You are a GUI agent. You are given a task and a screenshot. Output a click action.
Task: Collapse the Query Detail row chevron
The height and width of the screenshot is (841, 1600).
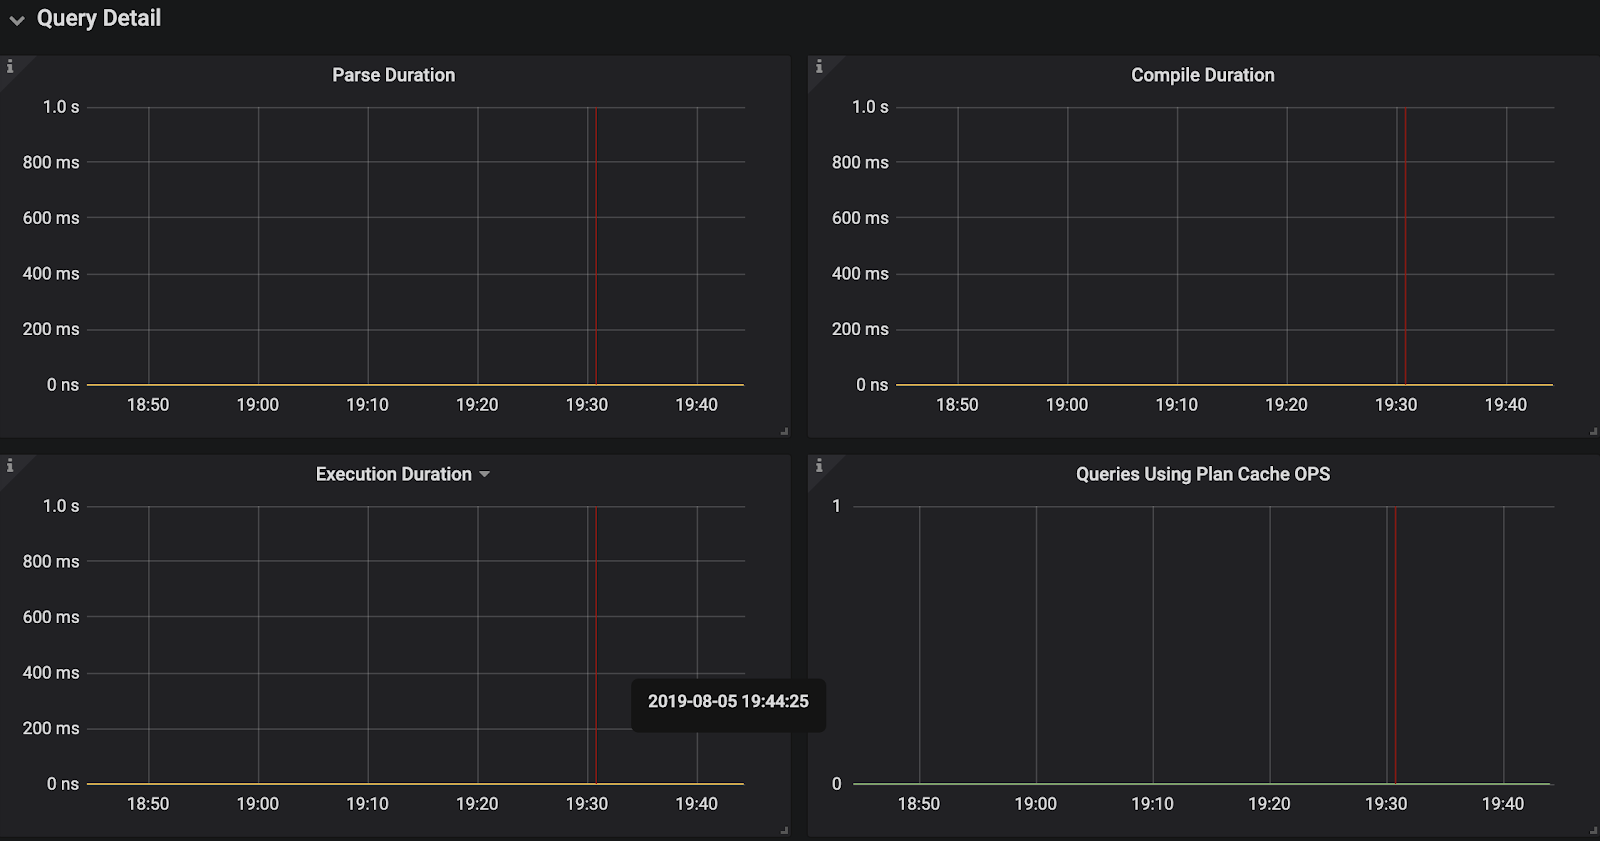click(x=17, y=20)
